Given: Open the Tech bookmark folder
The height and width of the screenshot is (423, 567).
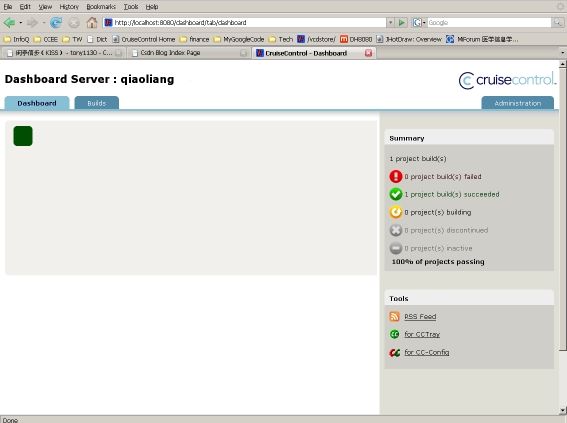Looking at the screenshot, I should [x=281, y=39].
